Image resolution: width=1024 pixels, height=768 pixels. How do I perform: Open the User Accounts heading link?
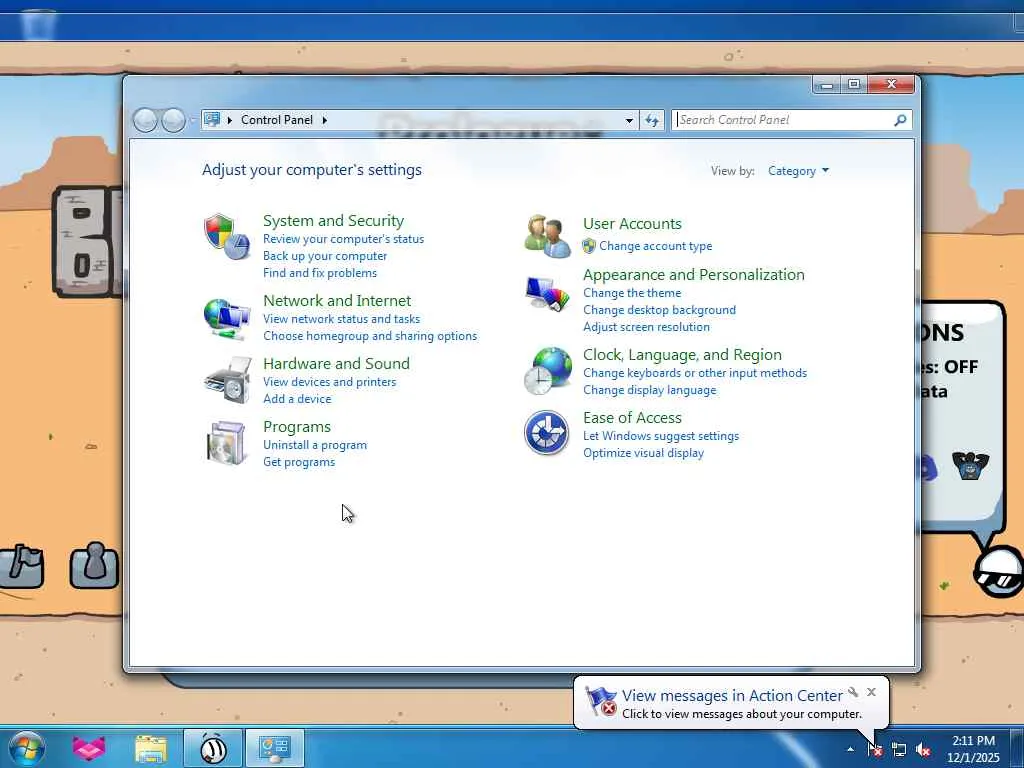tap(632, 224)
